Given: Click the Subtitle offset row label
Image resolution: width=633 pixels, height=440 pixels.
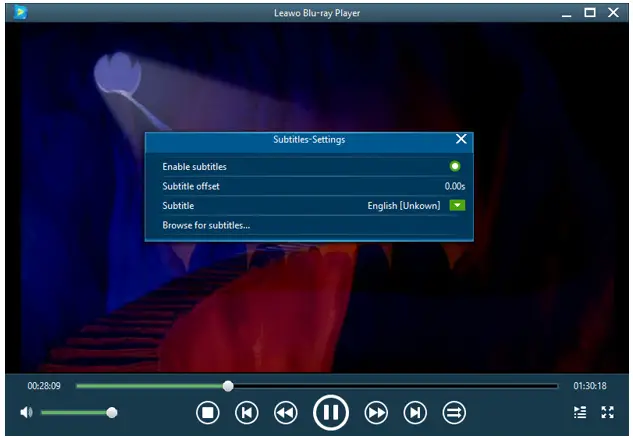Looking at the screenshot, I should tap(191, 186).
